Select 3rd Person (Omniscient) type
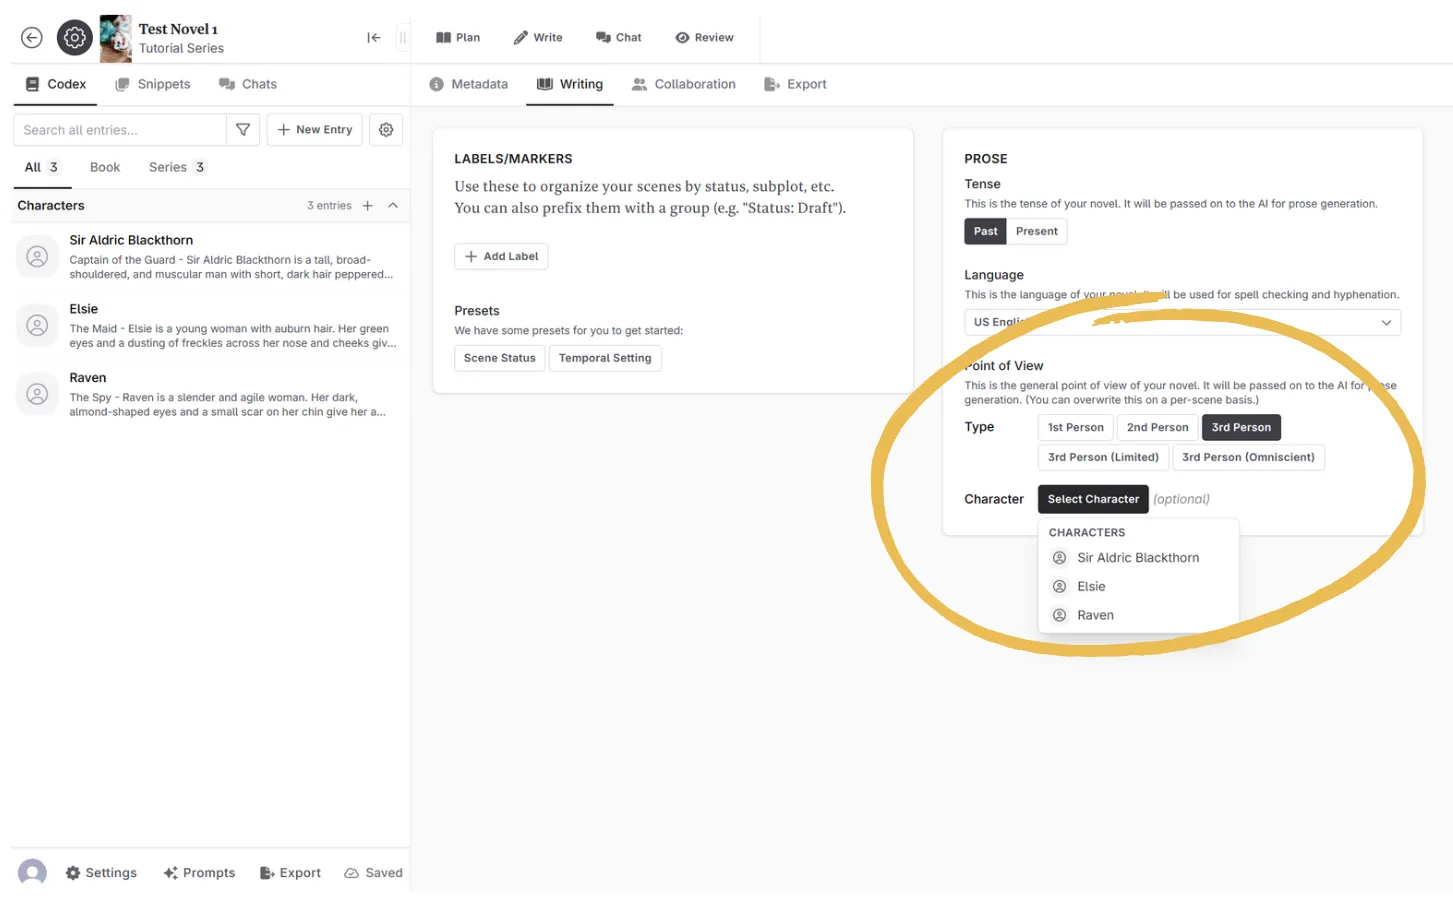This screenshot has height=908, width=1453. click(x=1247, y=457)
